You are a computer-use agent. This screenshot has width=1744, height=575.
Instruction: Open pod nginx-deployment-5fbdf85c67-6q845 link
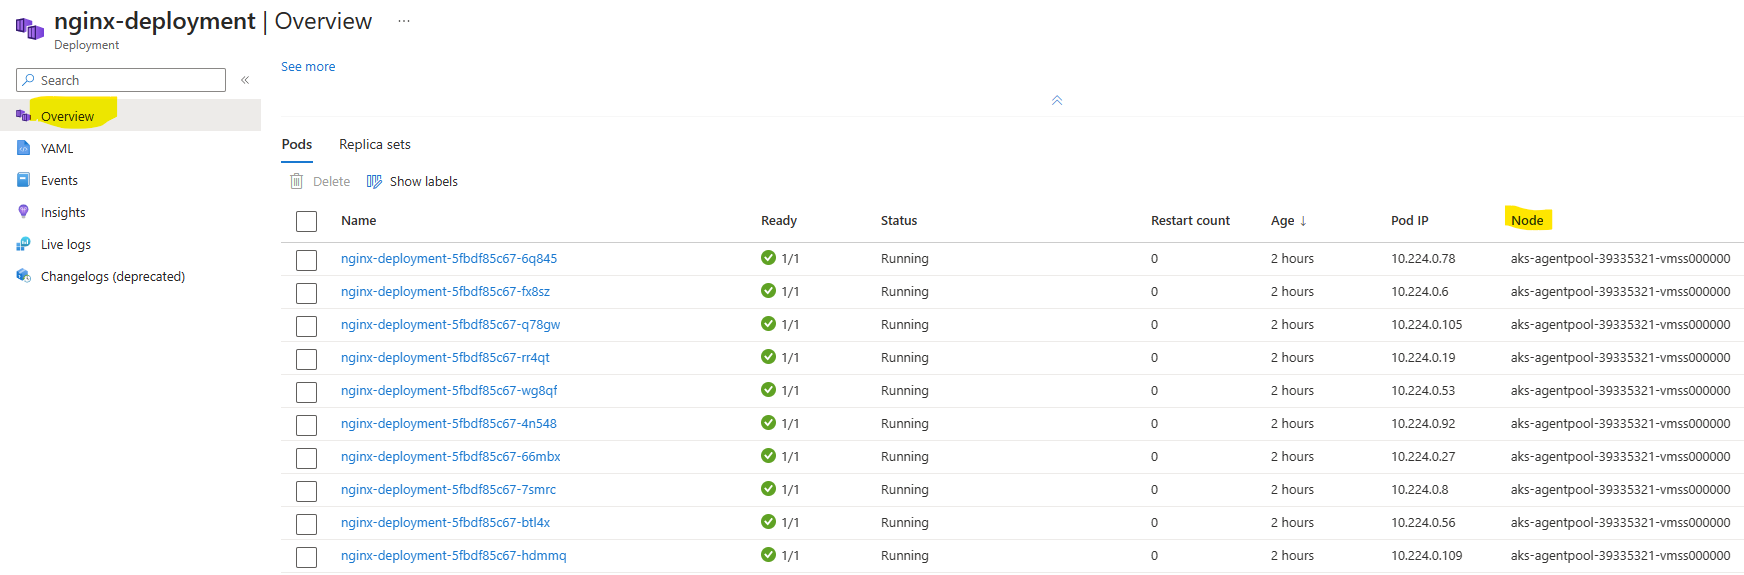pyautogui.click(x=449, y=258)
